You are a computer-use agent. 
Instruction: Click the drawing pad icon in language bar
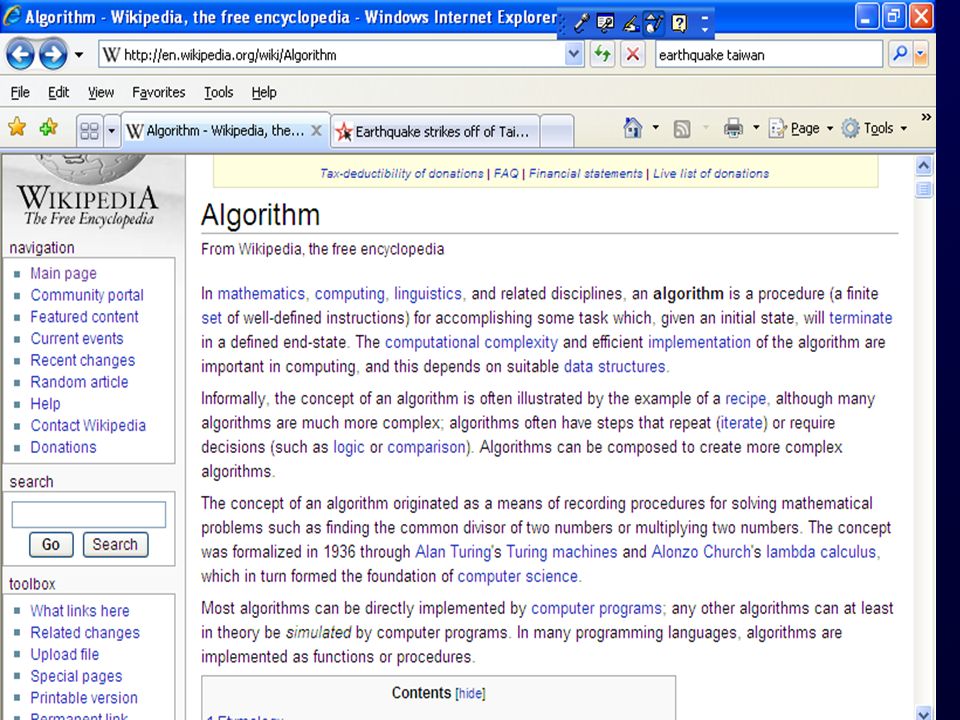click(x=654, y=23)
